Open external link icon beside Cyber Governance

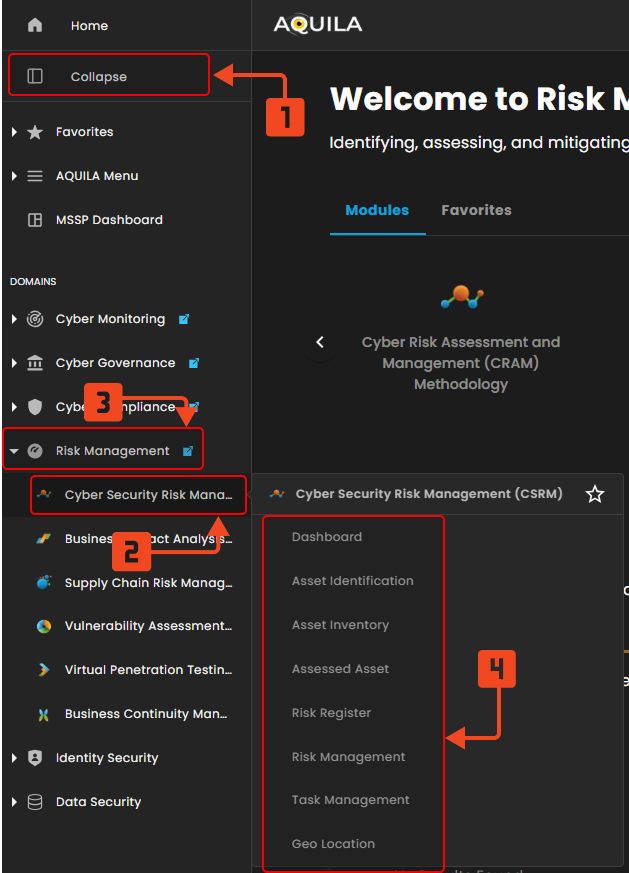click(194, 363)
